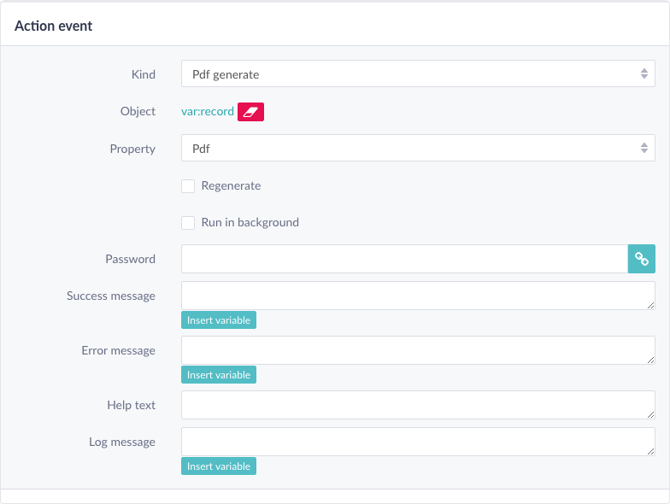Click the Error message textarea resize handle

[650, 360]
